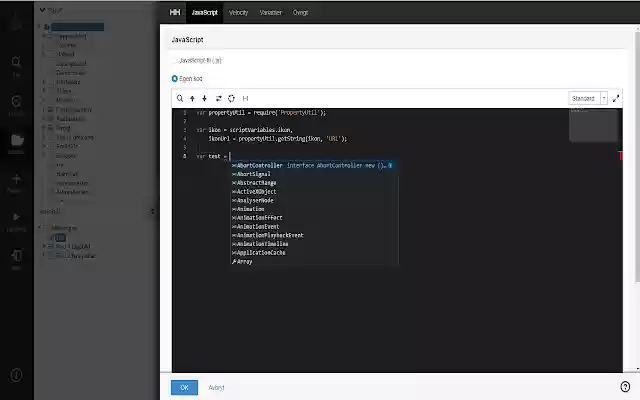Image resolution: width=640 pixels, height=400 pixels.
Task: Click the H icon in editor toolbar
Action: [245, 98]
